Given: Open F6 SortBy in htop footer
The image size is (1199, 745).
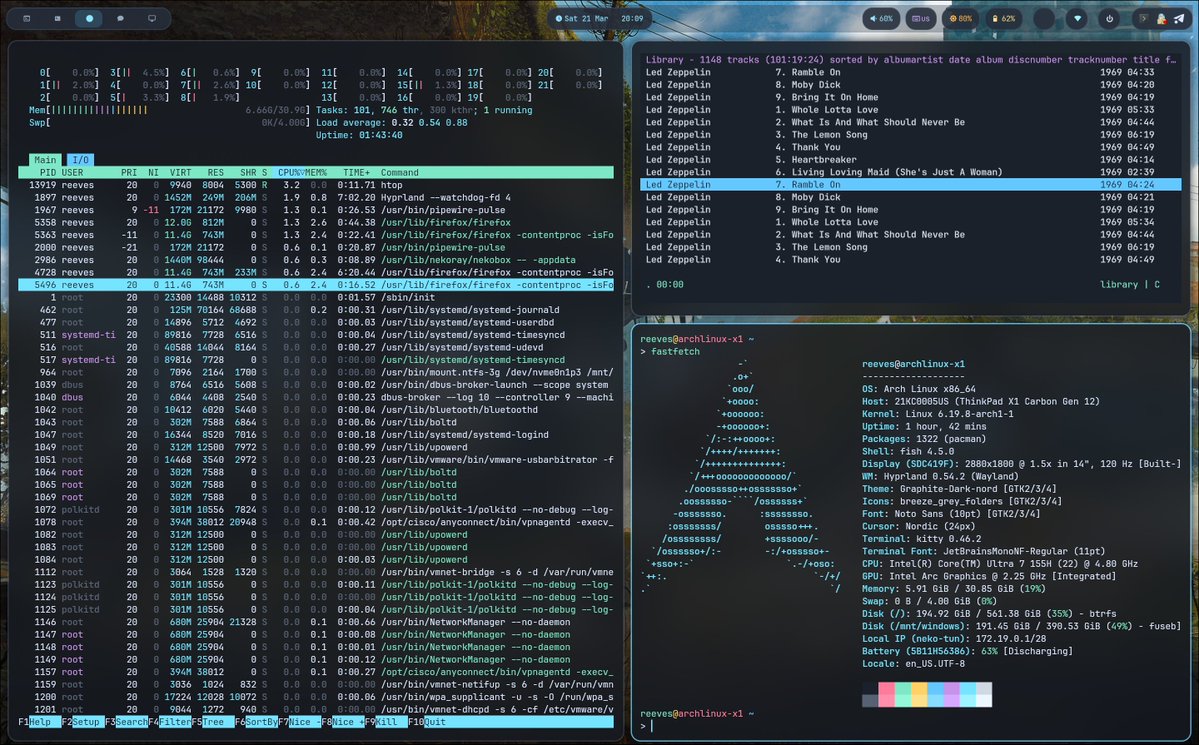Looking at the screenshot, I should (256, 722).
